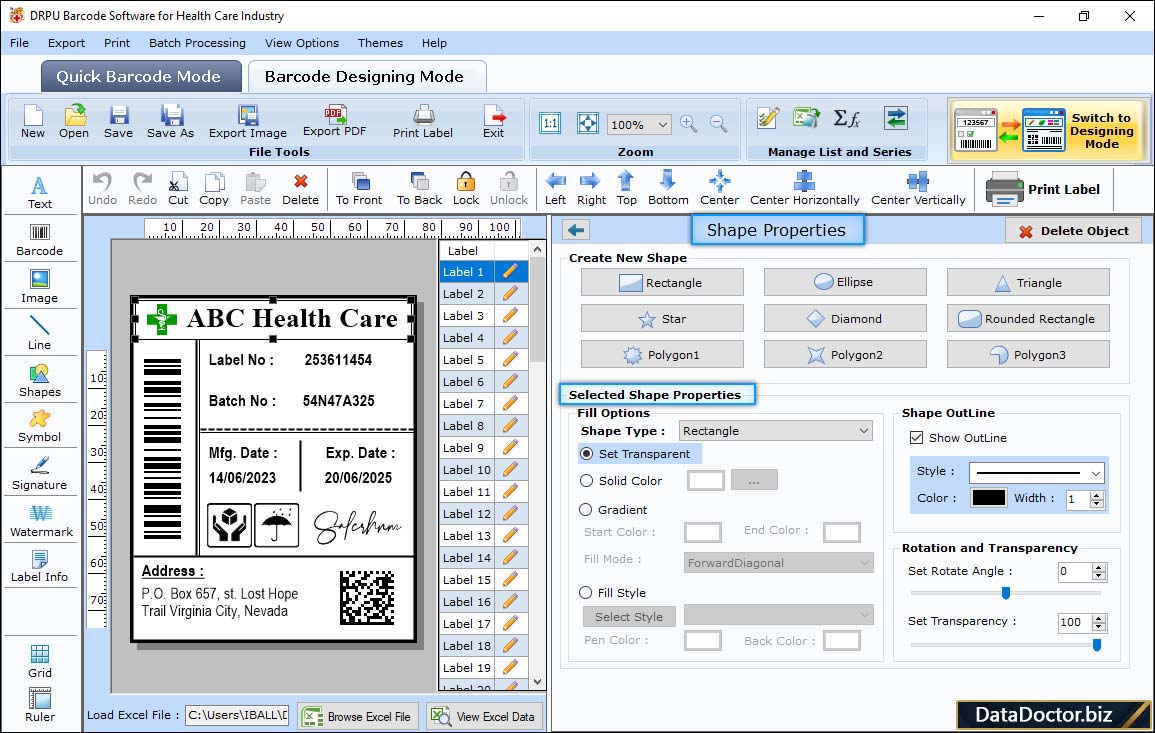Open the File menu

click(19, 43)
